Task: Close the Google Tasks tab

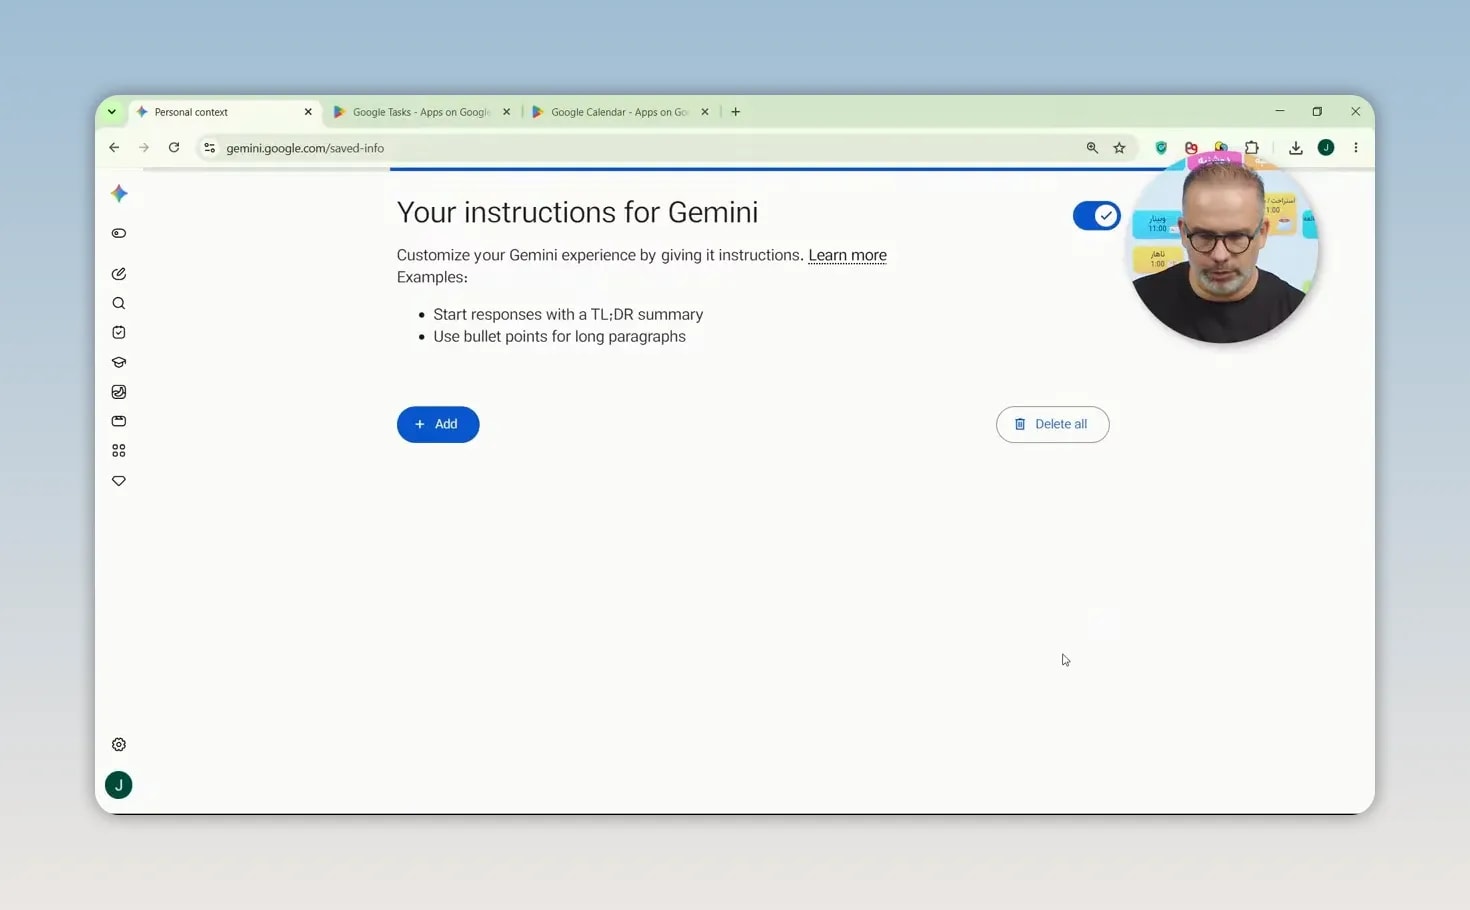Action: click(x=506, y=112)
